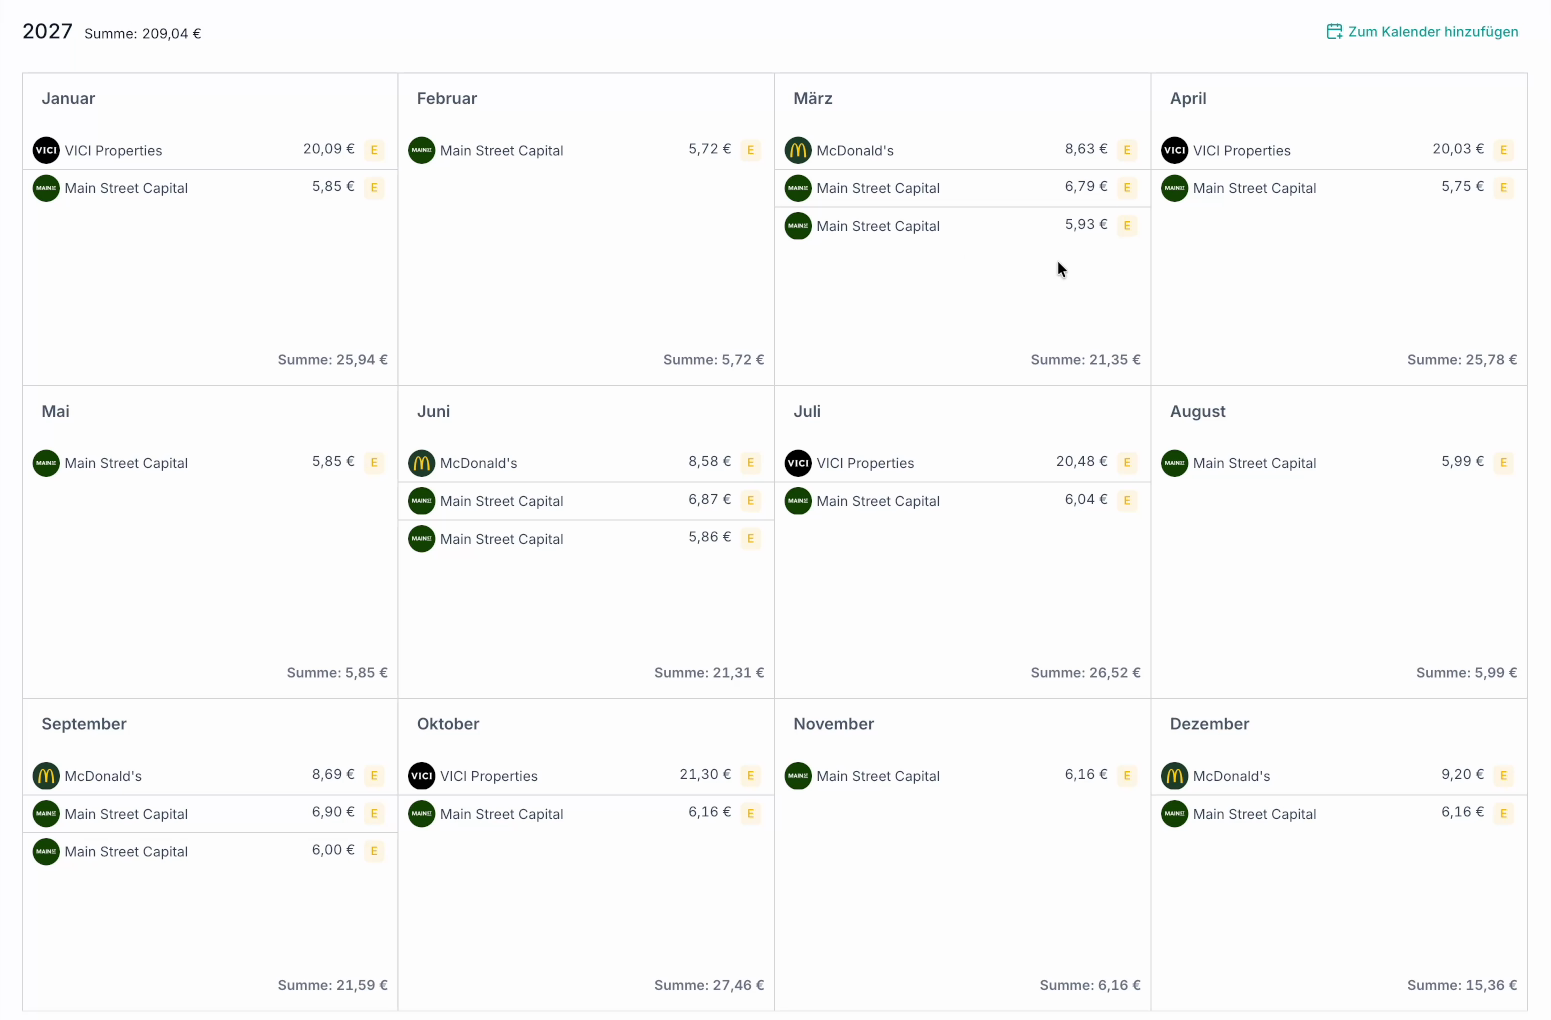This screenshot has width=1551, height=1020.
Task: Click McDonald's logo in März
Action: click(798, 150)
